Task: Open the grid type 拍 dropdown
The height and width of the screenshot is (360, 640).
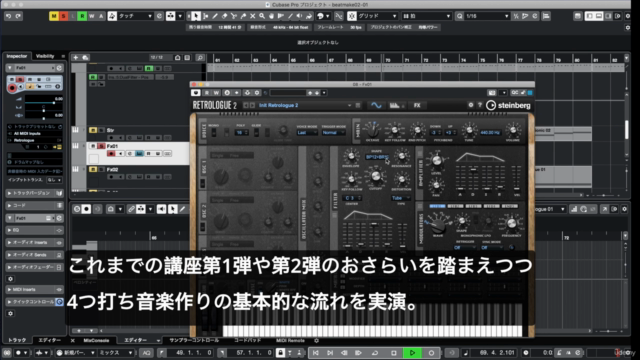Action: click(427, 16)
